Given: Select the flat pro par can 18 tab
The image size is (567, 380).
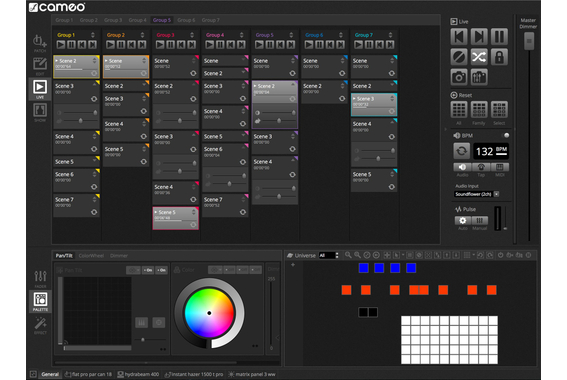Looking at the screenshot, I should coord(89,374).
